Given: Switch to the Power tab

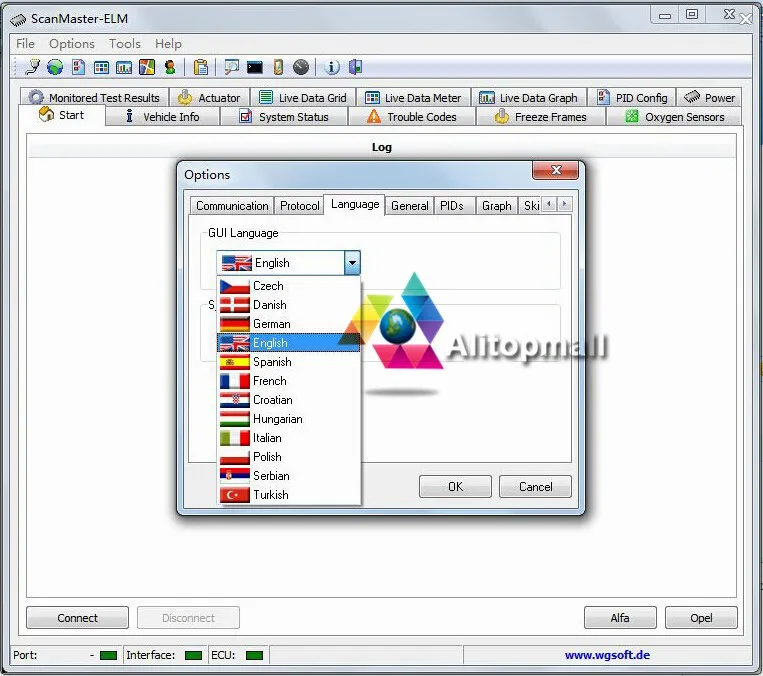Looking at the screenshot, I should click(709, 97).
